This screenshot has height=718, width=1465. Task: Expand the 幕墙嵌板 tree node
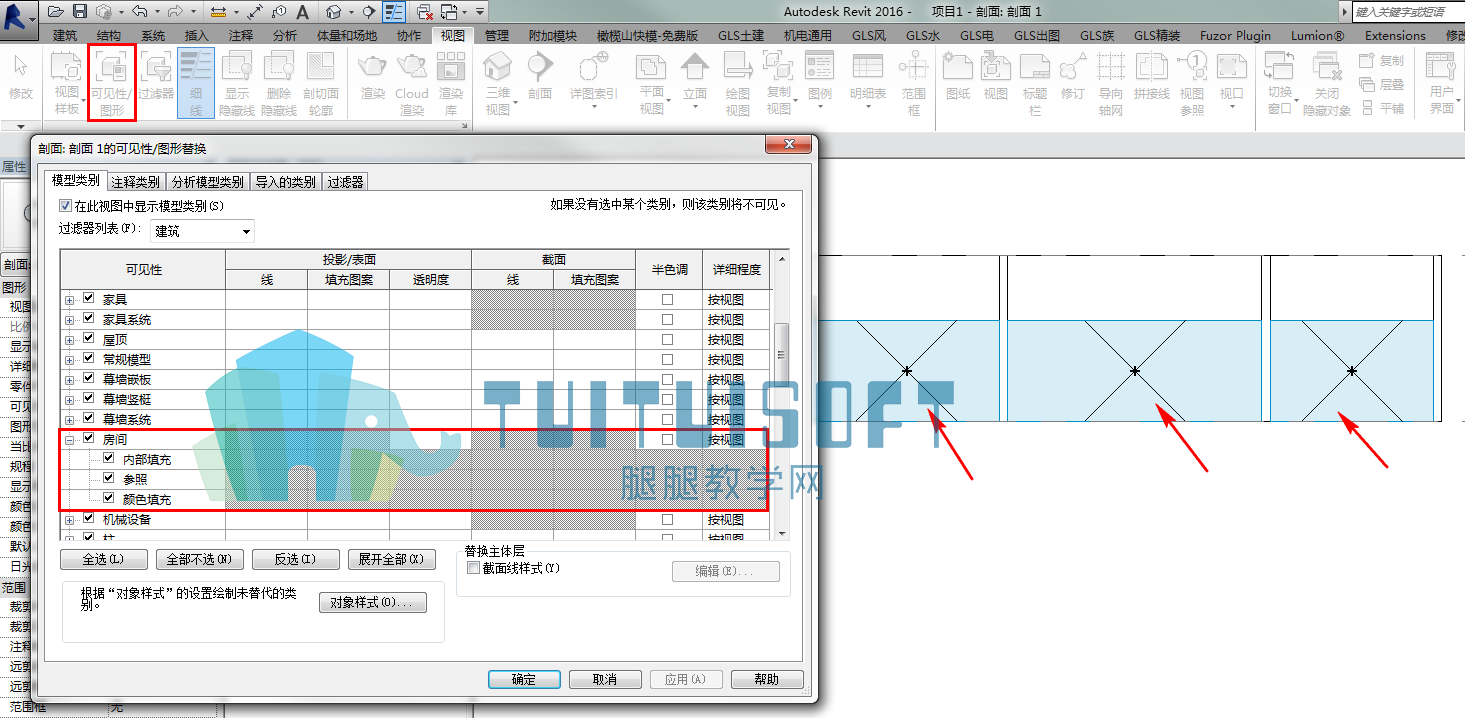tap(70, 380)
